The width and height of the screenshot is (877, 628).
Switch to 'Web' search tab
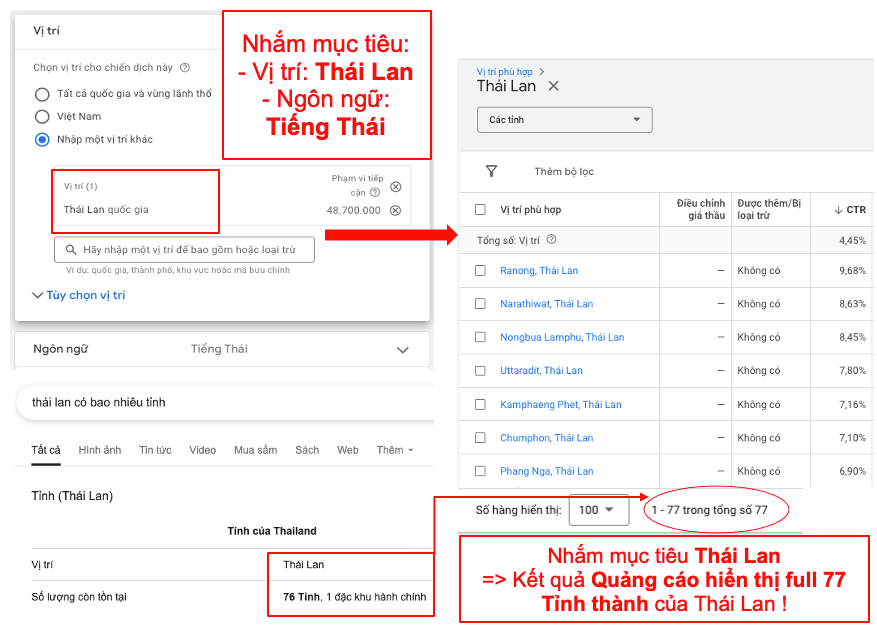coord(347,450)
